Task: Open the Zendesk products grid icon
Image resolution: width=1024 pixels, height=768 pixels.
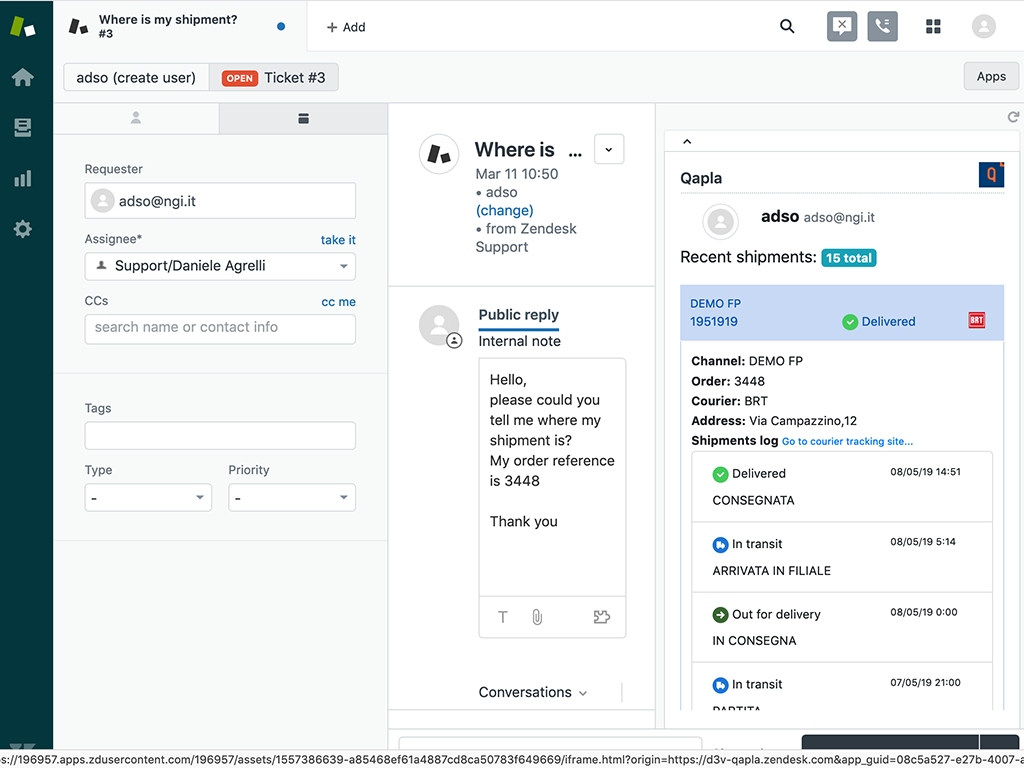Action: (x=933, y=27)
